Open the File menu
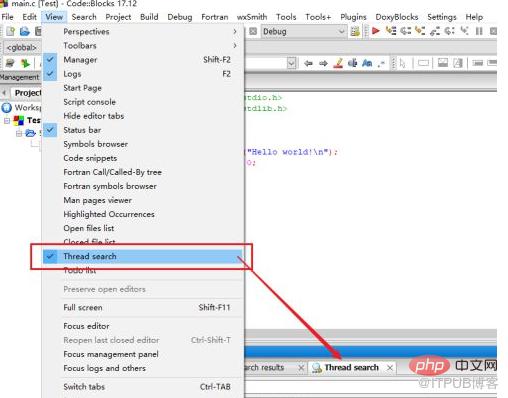Image resolution: width=508 pixels, height=398 pixels. point(7,17)
